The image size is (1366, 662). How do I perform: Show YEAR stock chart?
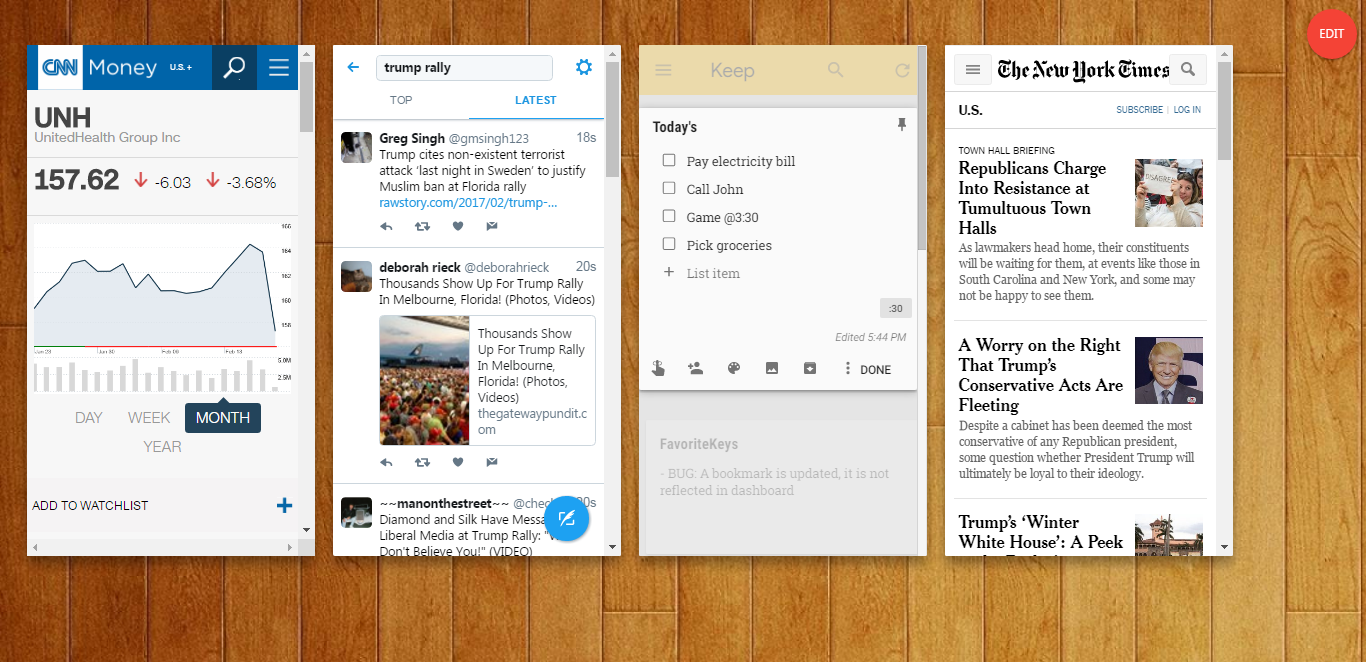point(162,447)
